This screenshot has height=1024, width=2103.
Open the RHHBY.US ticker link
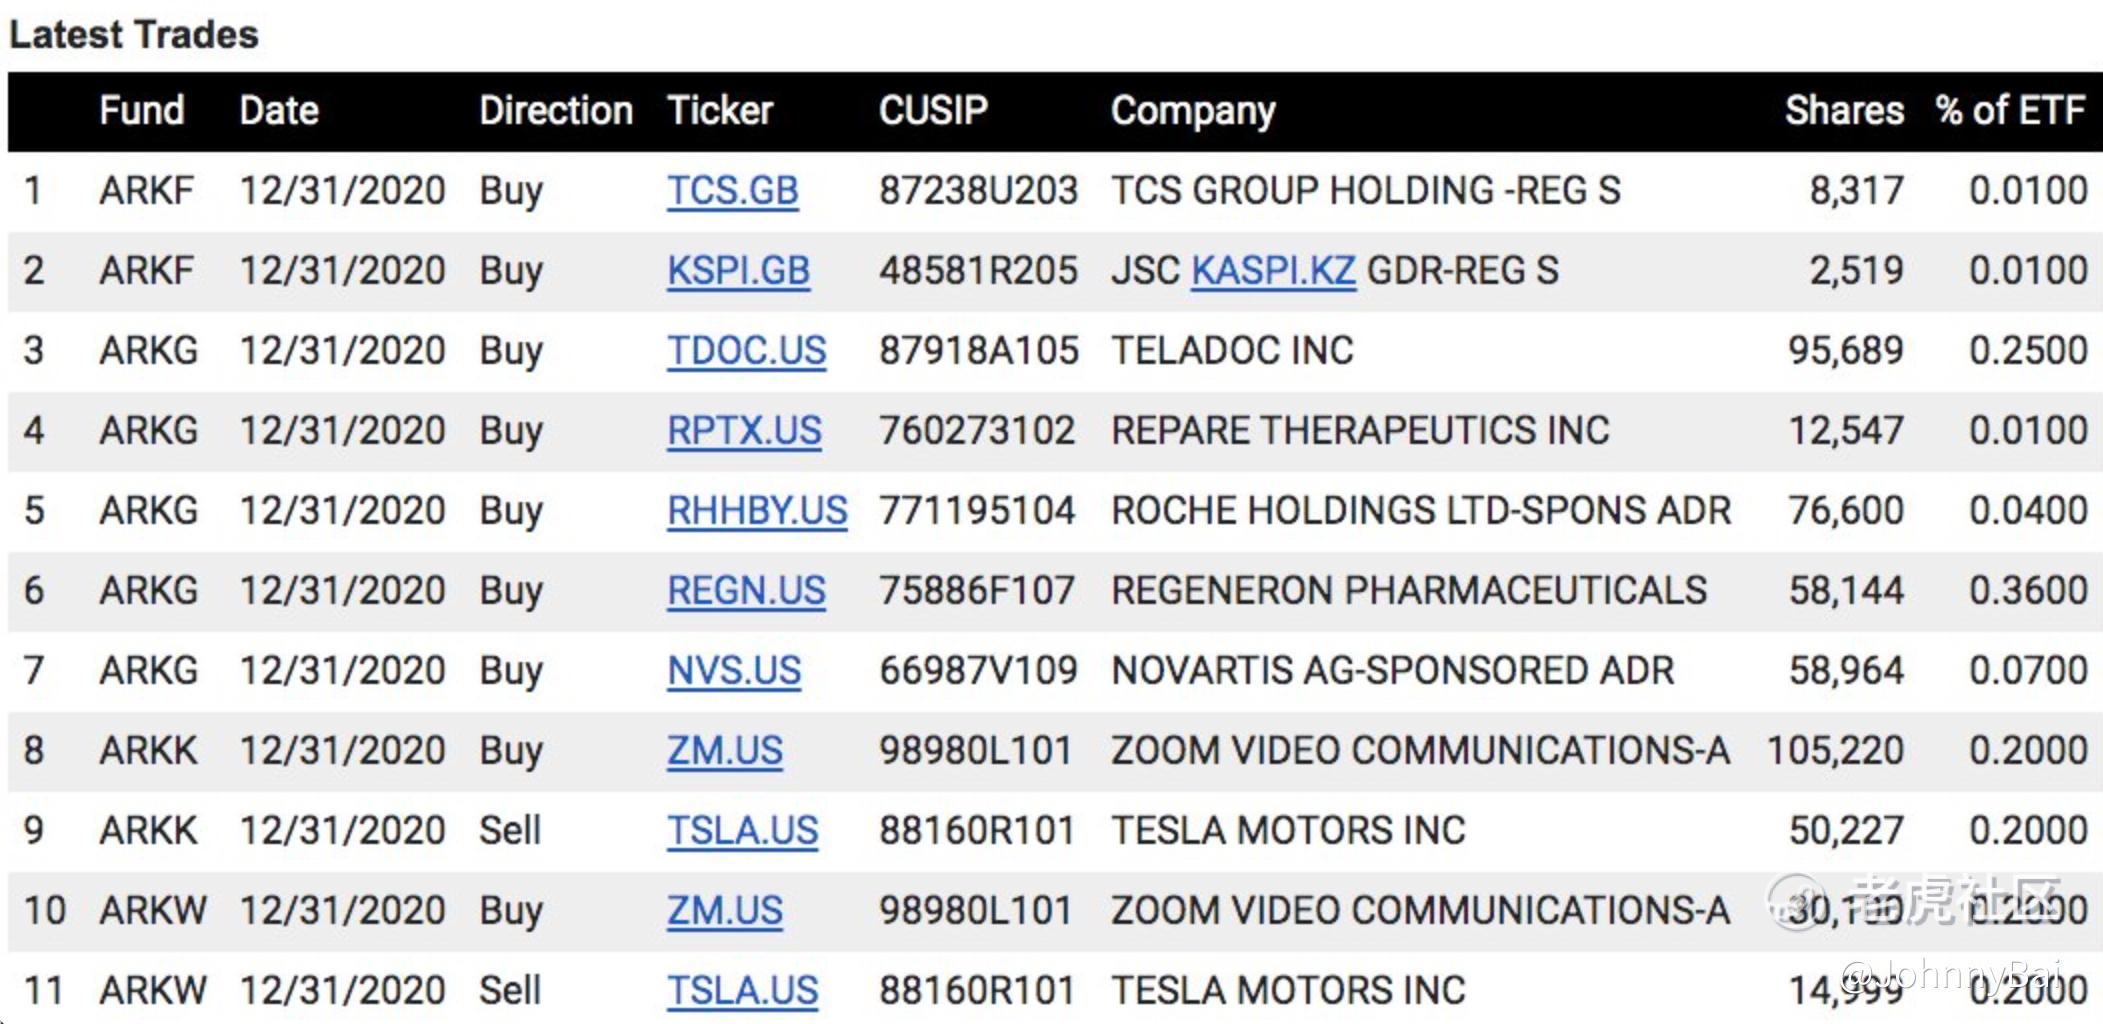(757, 510)
